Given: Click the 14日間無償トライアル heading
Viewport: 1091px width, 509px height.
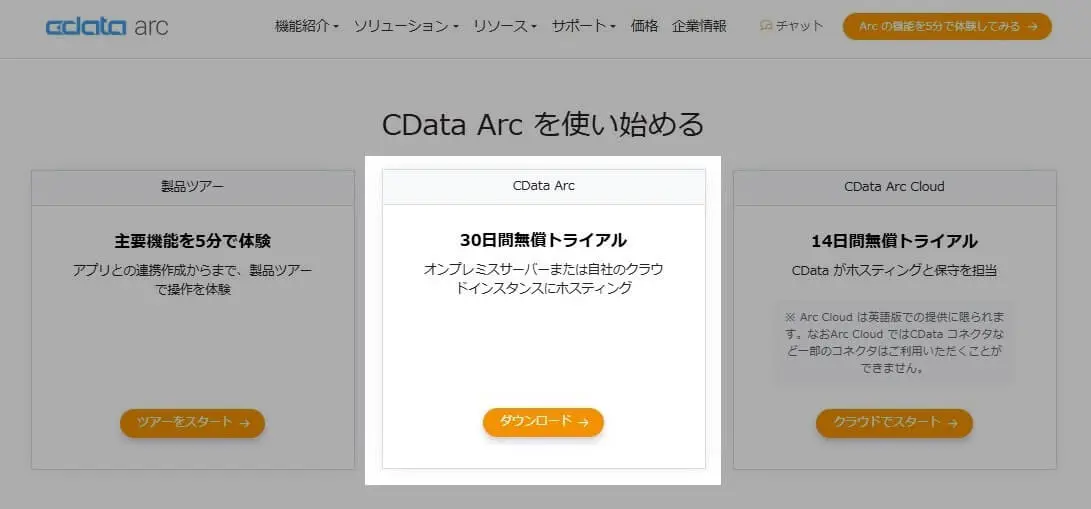Looking at the screenshot, I should tap(894, 241).
